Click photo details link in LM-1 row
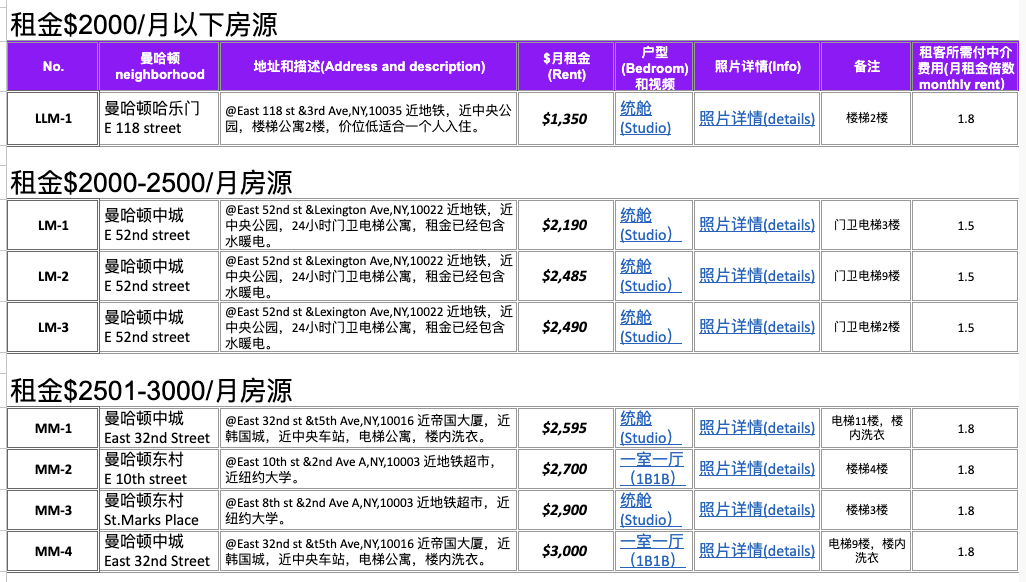This screenshot has width=1026, height=582. [x=756, y=225]
